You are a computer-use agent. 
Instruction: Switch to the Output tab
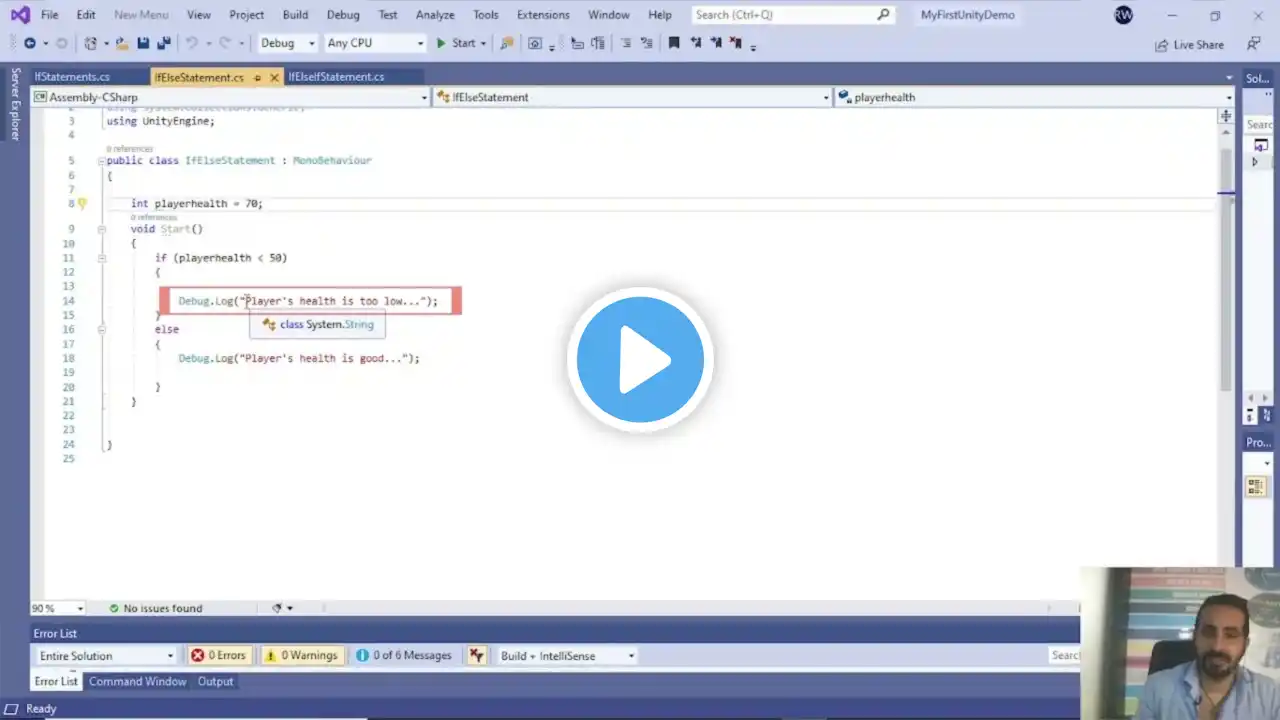coord(215,682)
